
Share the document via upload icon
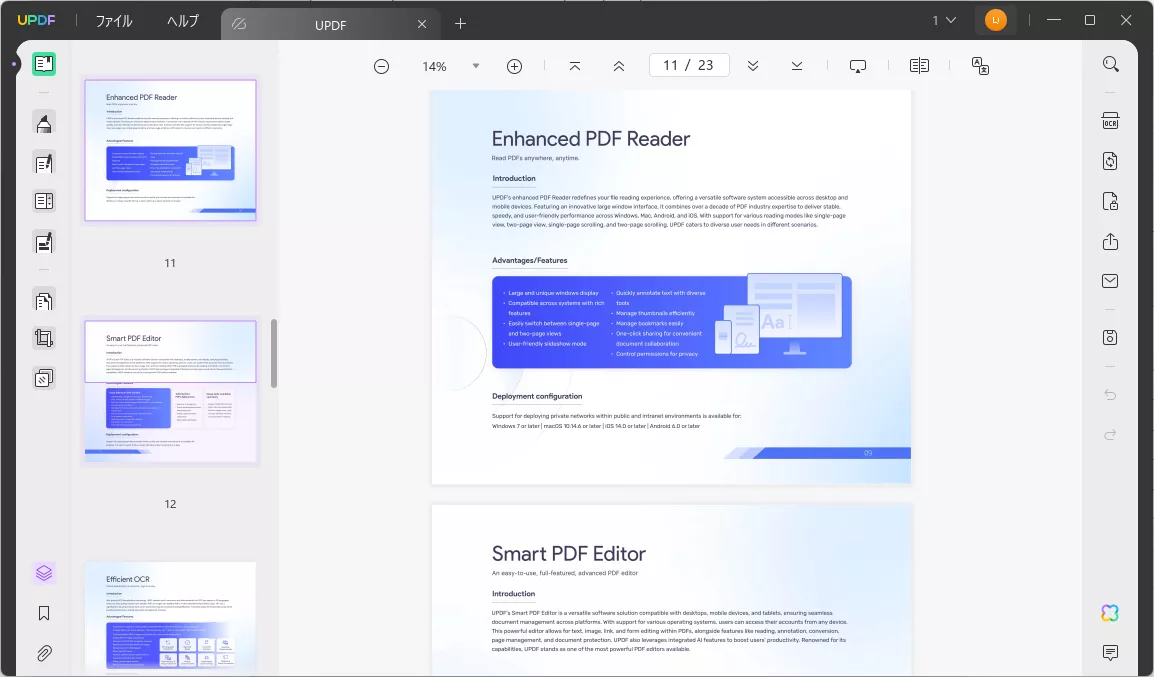[1111, 241]
